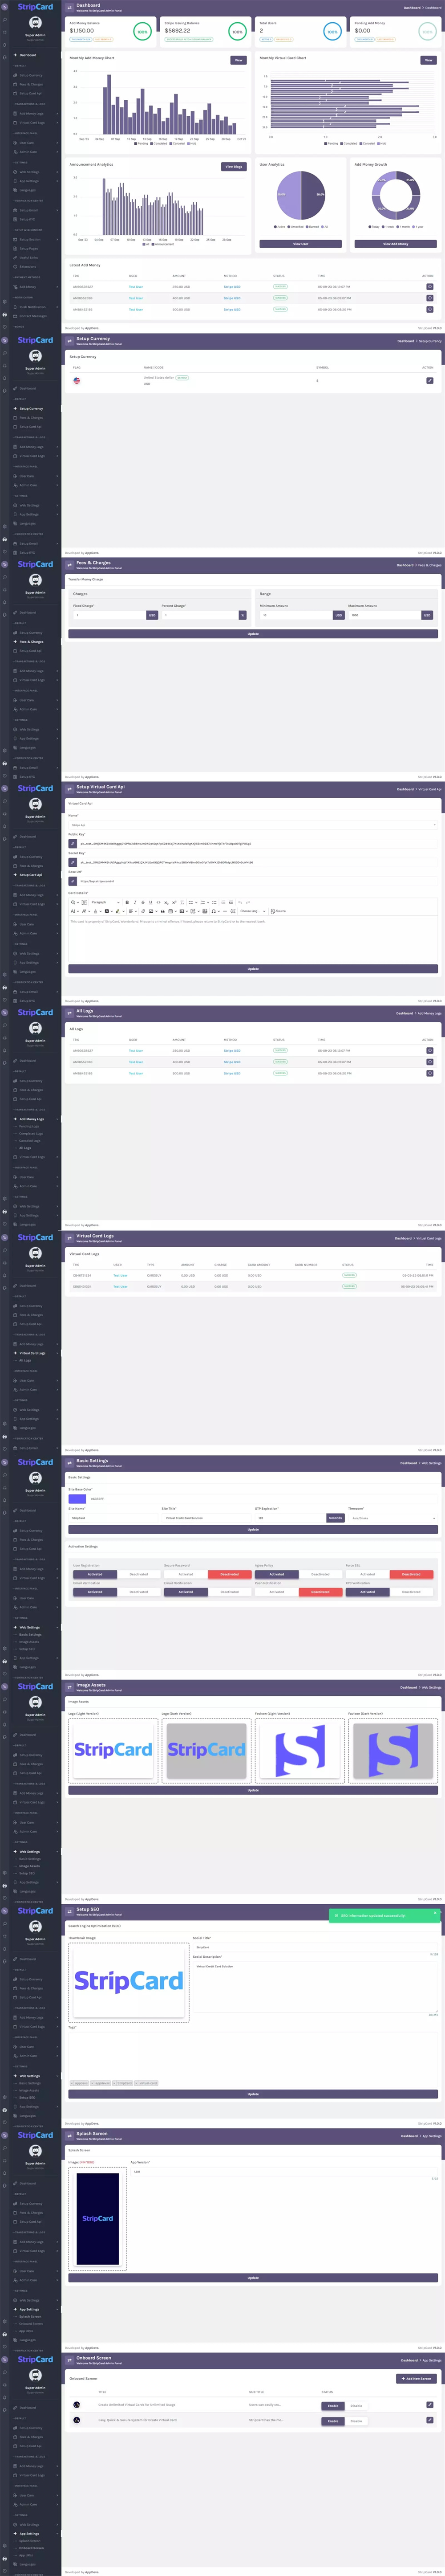
Task: Click the View Blogs button
Action: (x=234, y=167)
